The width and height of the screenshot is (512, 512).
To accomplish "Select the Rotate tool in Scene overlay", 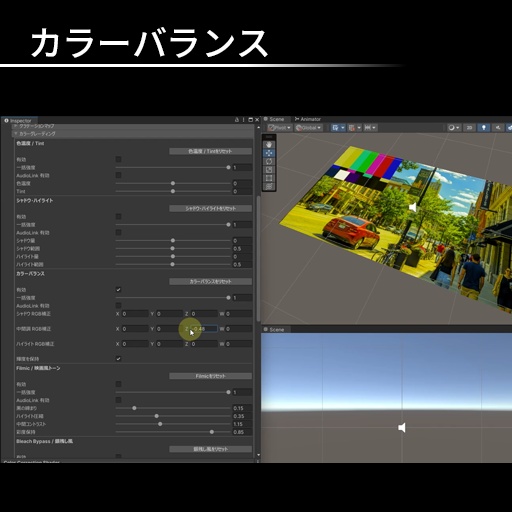I will point(269,161).
